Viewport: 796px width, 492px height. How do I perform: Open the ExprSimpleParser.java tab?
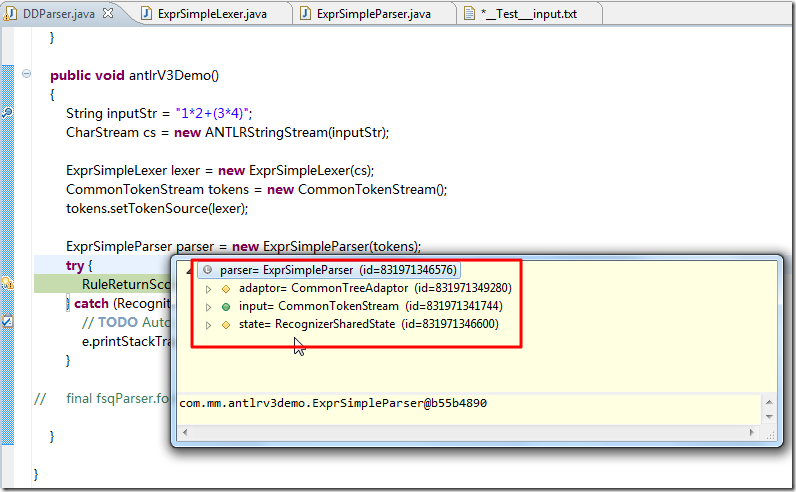click(x=374, y=14)
